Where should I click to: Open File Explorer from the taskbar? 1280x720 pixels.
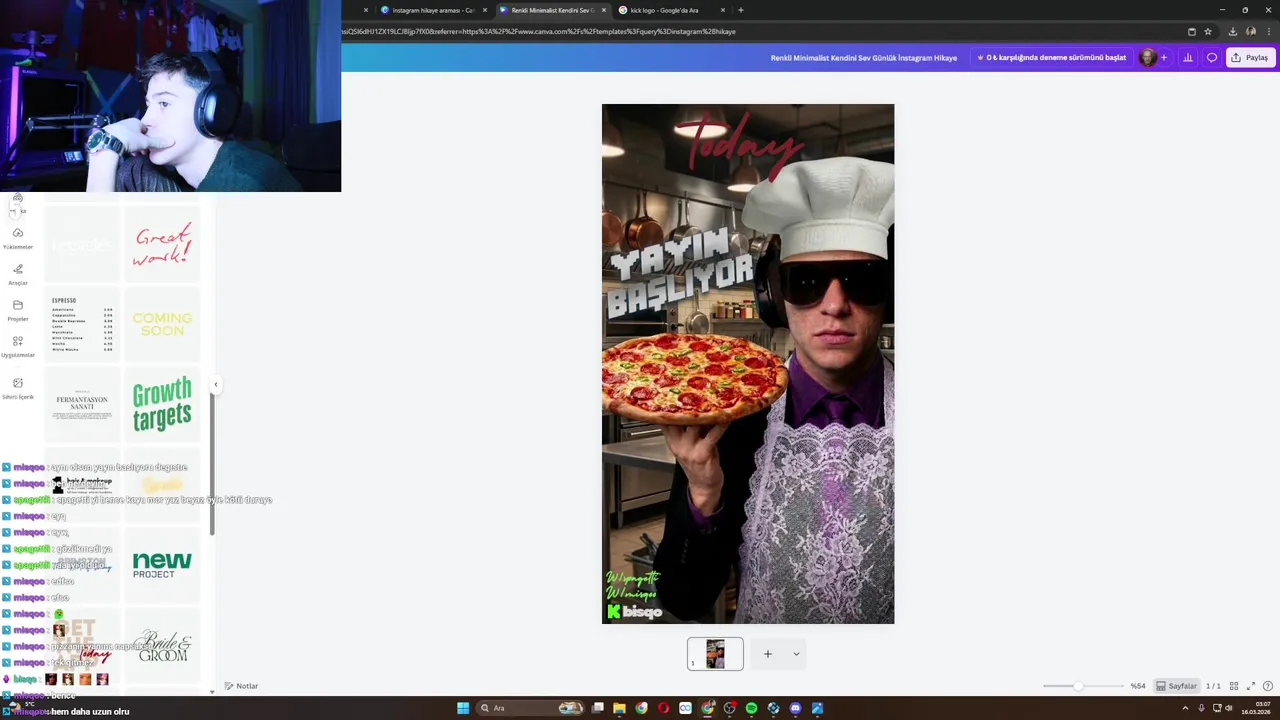click(619, 708)
